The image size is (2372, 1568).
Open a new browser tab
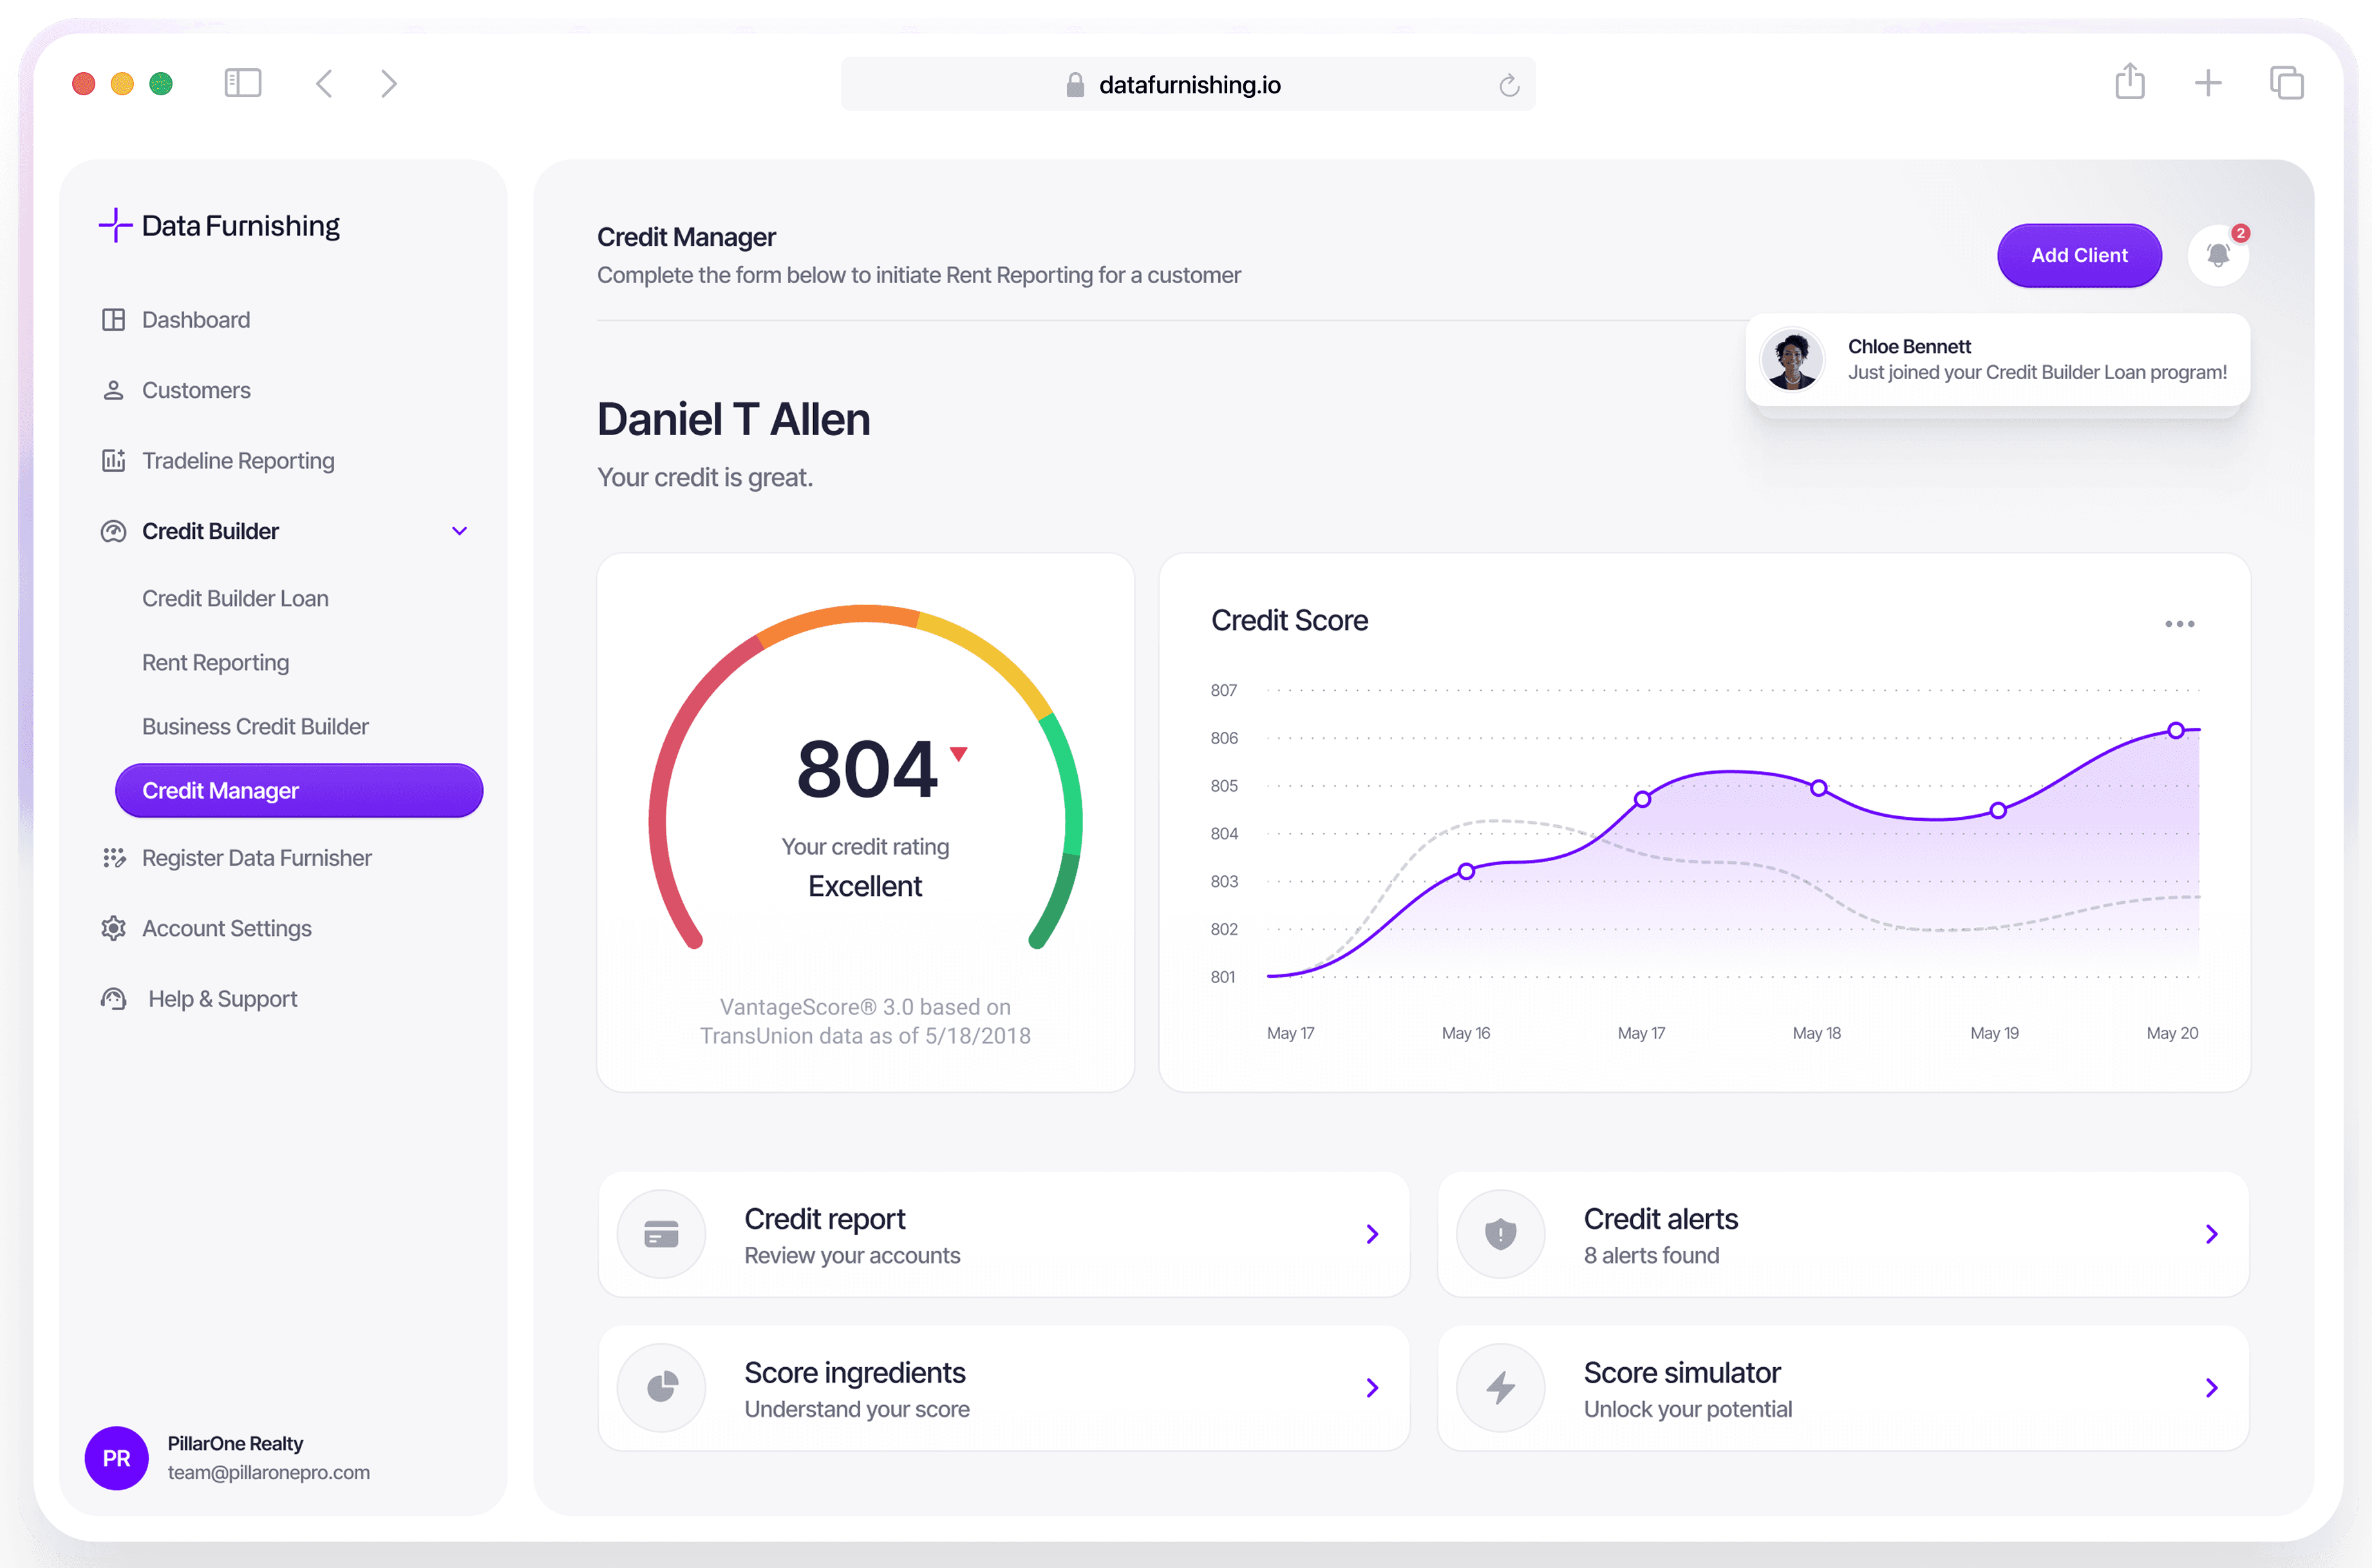2208,83
